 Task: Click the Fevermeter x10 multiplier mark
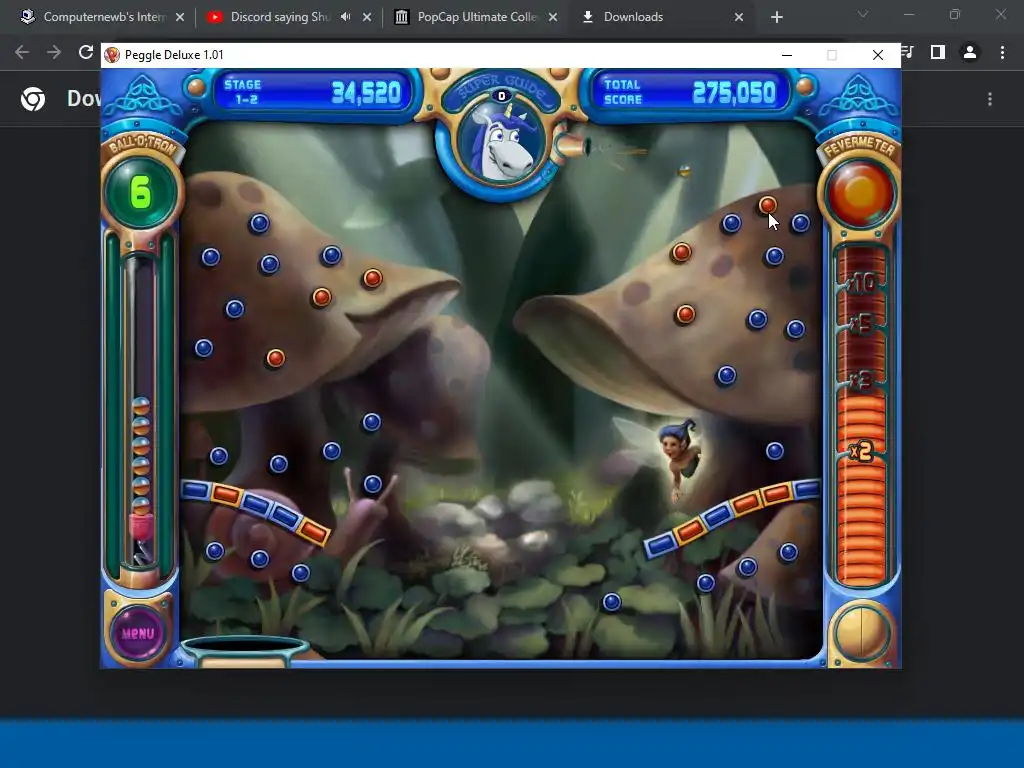click(x=861, y=283)
